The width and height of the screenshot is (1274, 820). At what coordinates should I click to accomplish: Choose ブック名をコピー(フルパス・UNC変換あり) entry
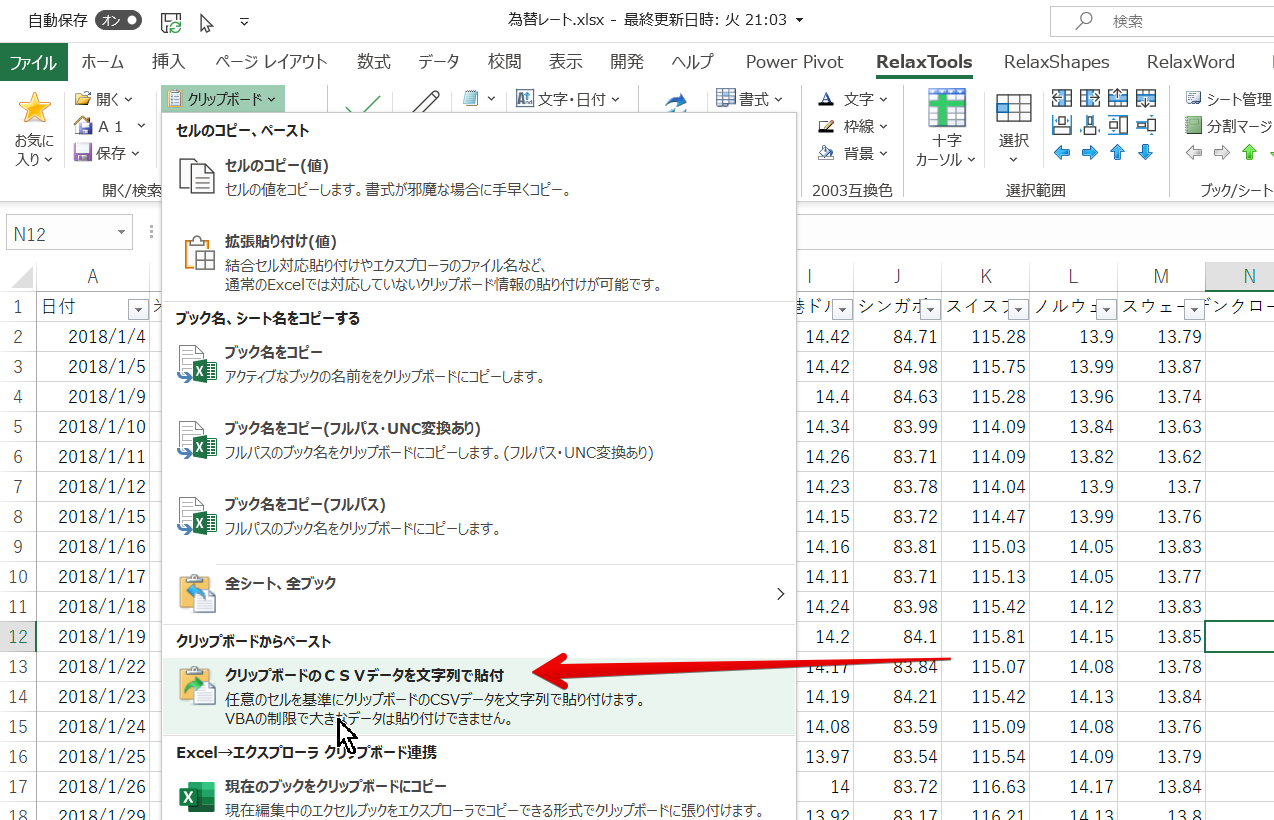click(479, 440)
